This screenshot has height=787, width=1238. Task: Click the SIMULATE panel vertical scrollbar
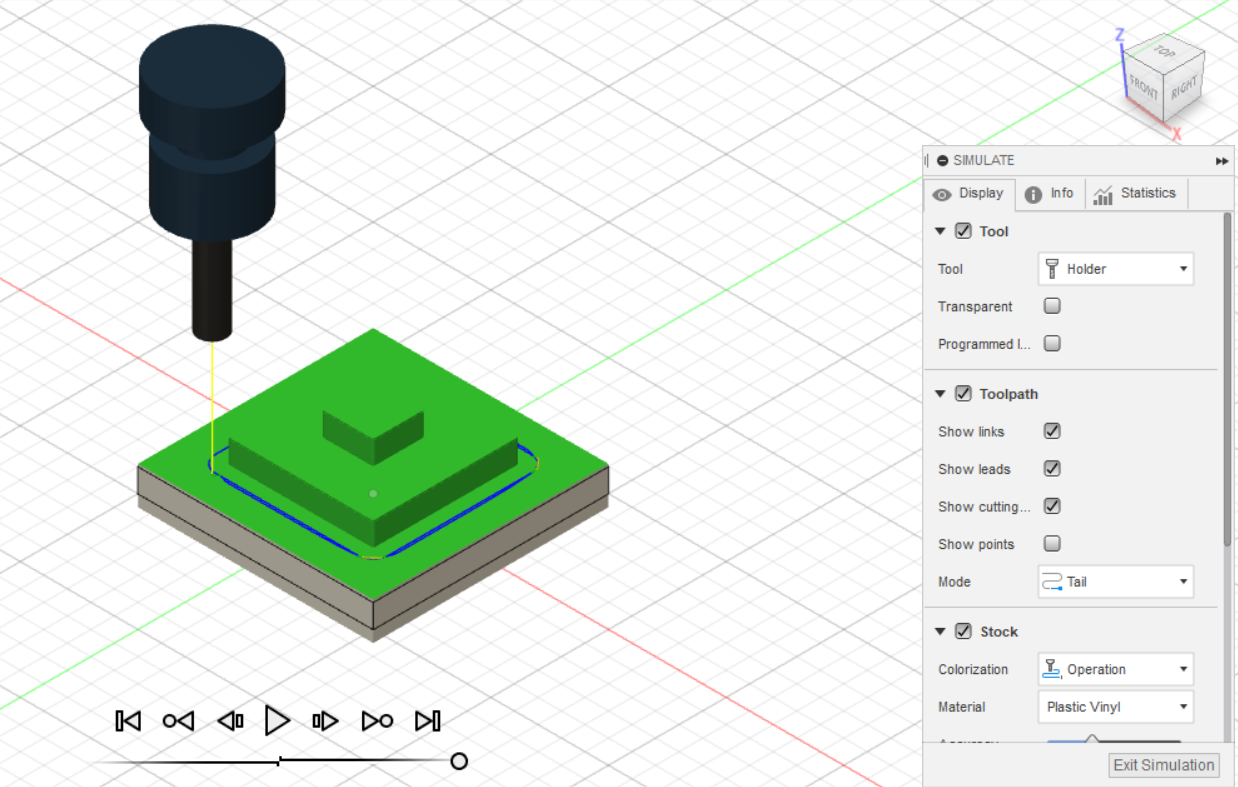(1227, 380)
